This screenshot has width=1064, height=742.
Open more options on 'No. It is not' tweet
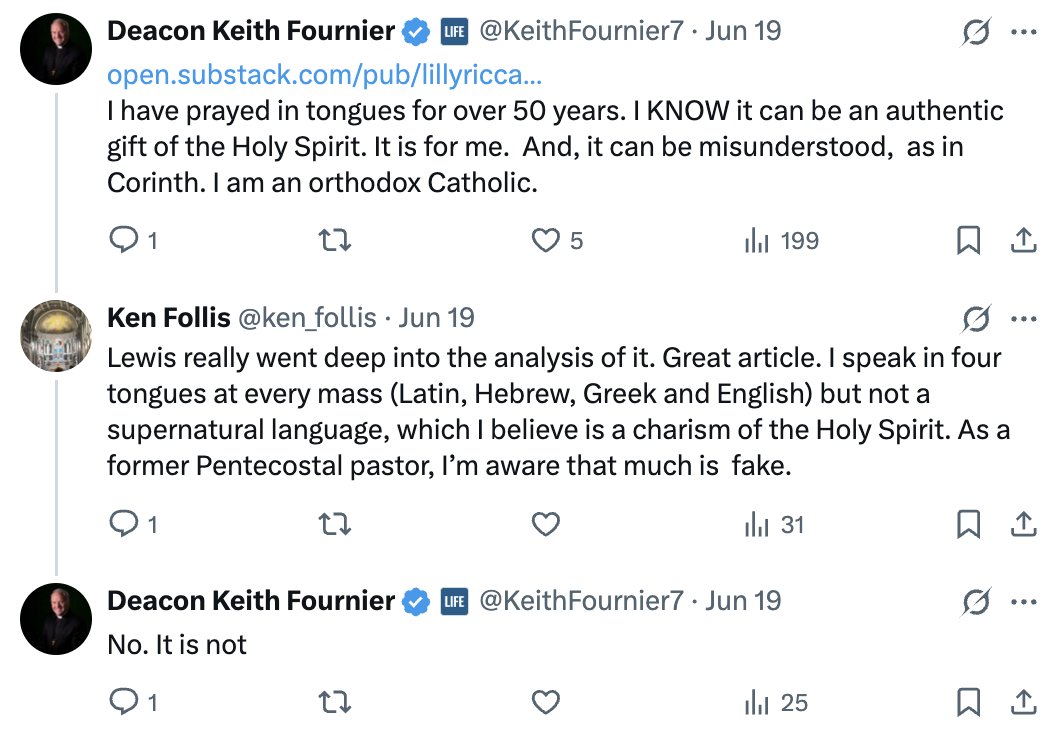point(1023,602)
